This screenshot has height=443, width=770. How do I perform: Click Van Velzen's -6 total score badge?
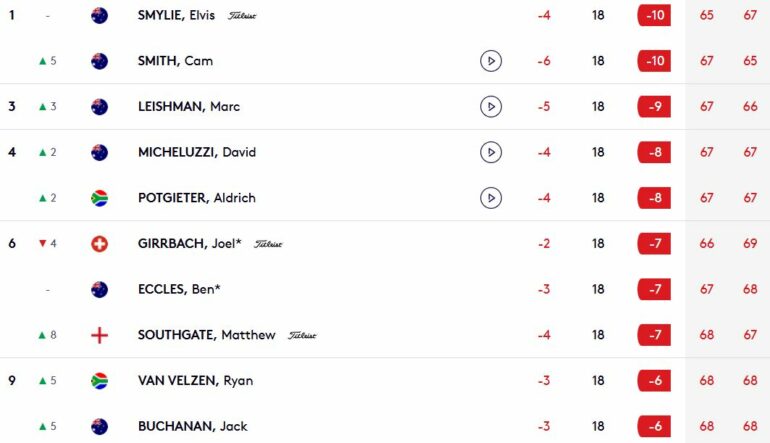(x=654, y=381)
